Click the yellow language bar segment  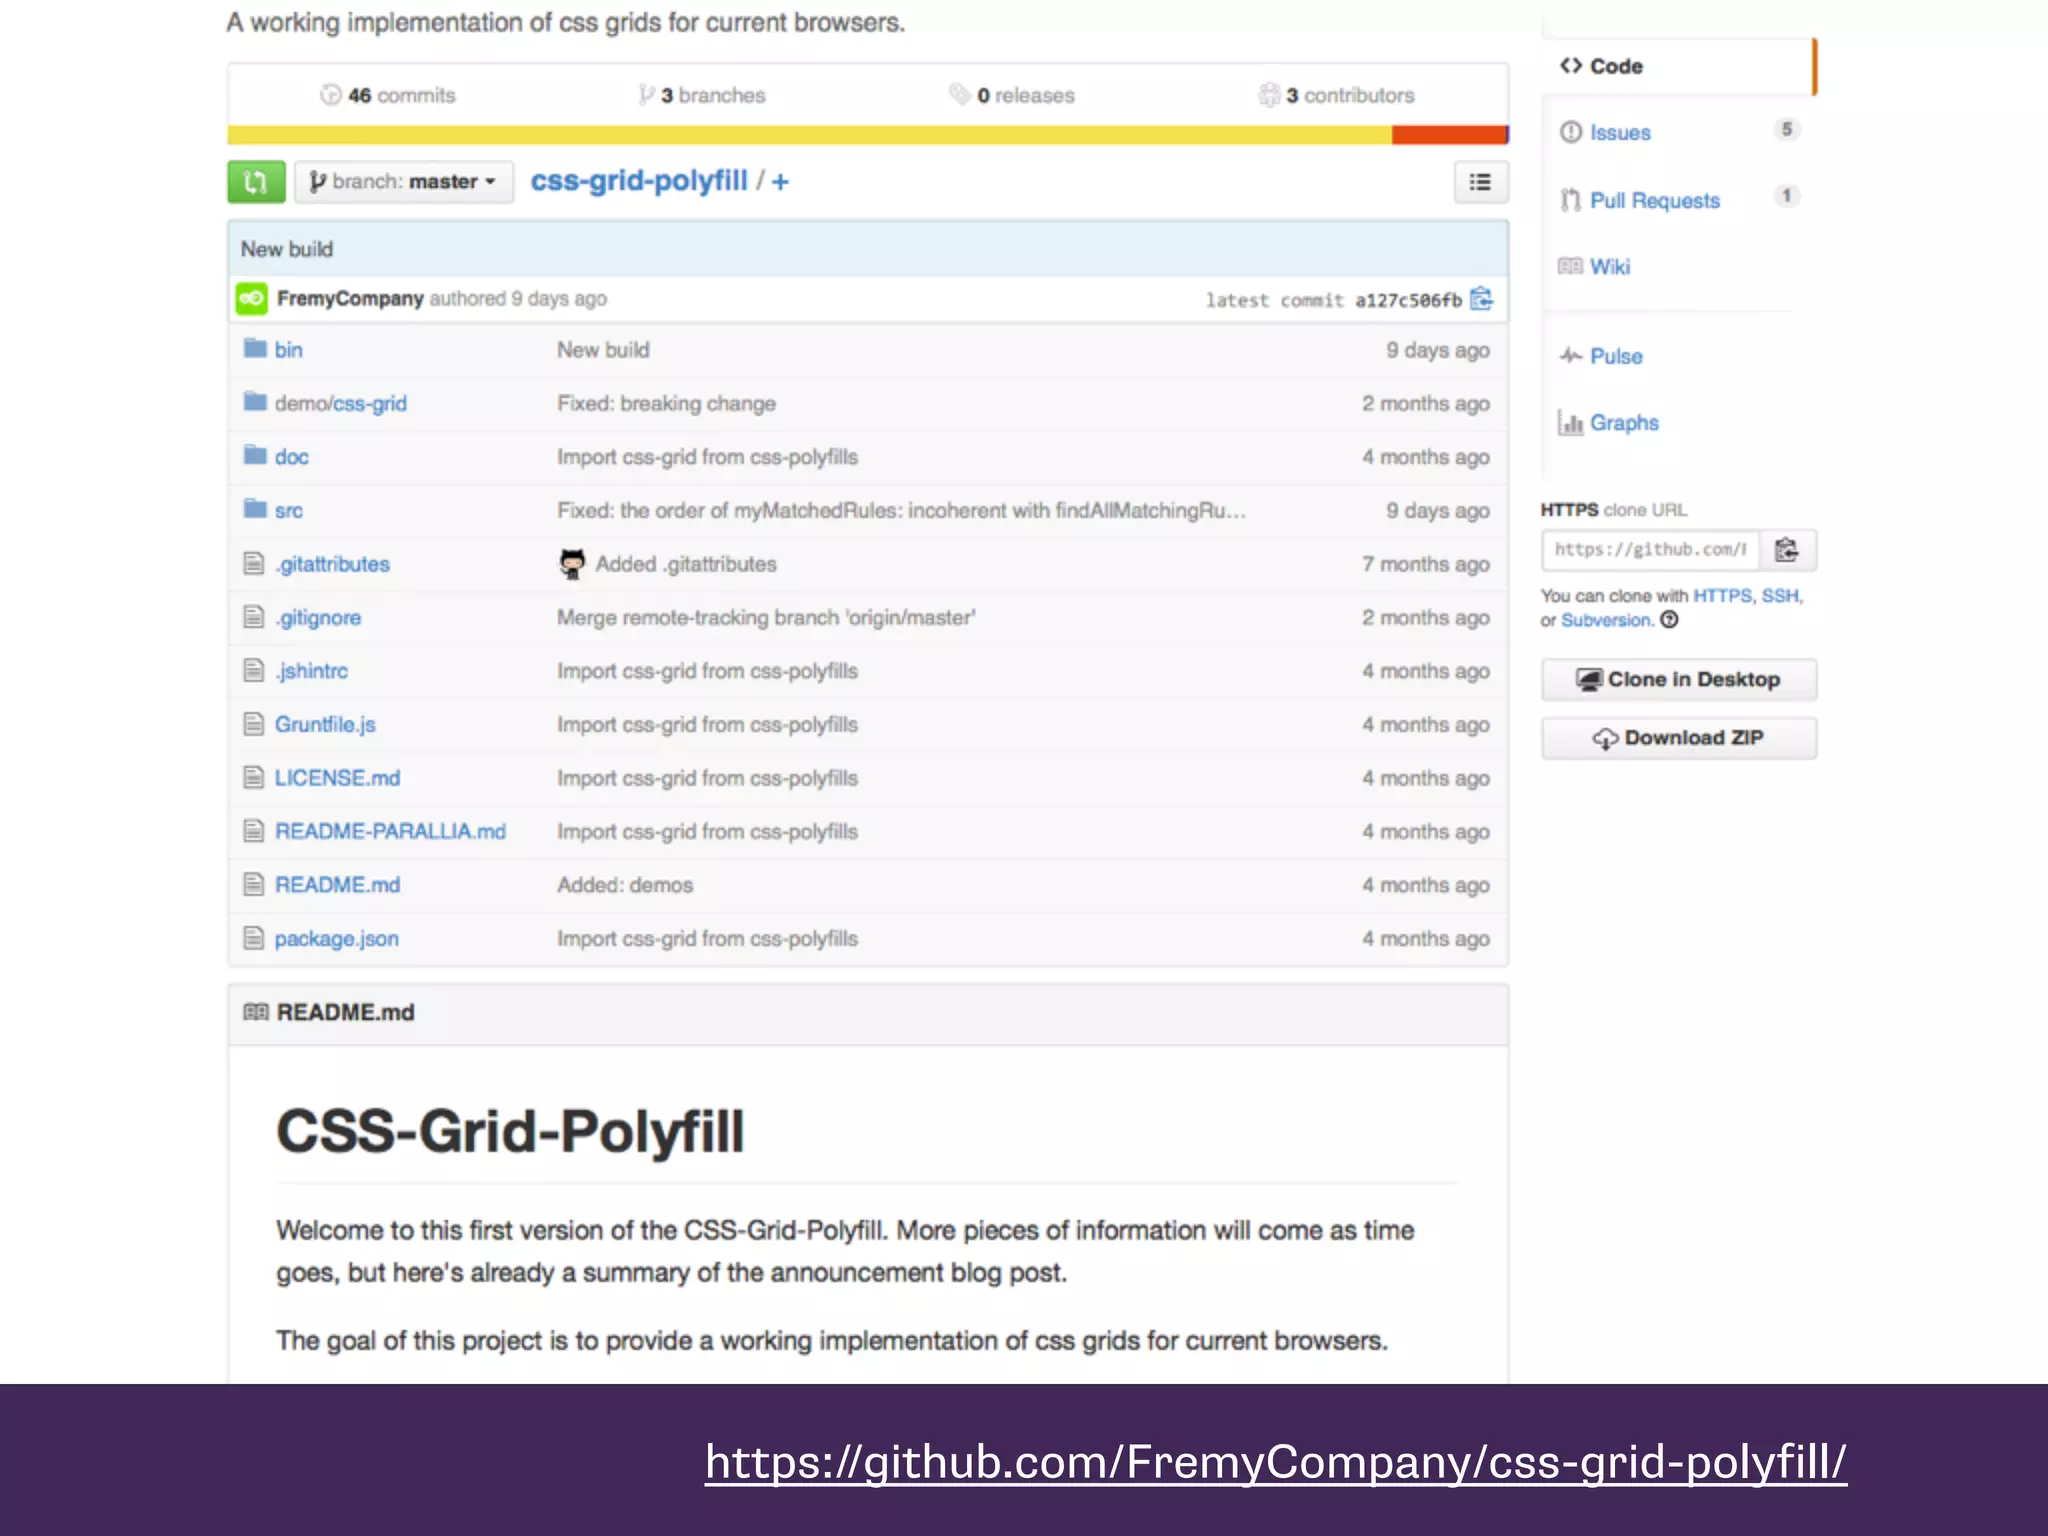tap(809, 135)
